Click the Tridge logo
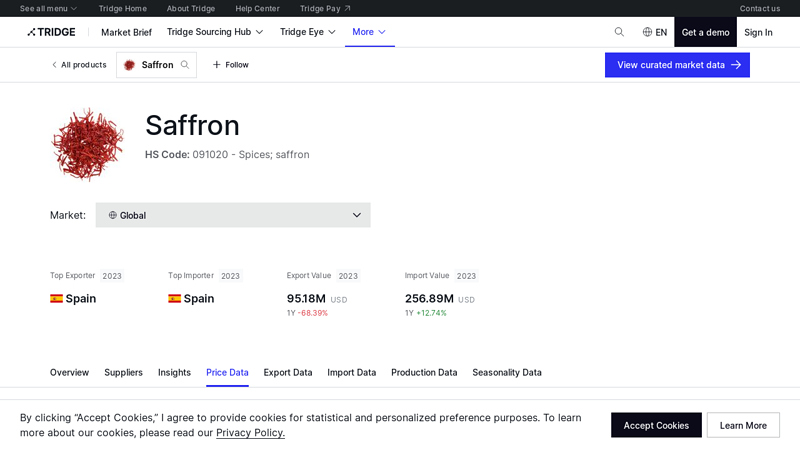The width and height of the screenshot is (800, 450). point(51,32)
